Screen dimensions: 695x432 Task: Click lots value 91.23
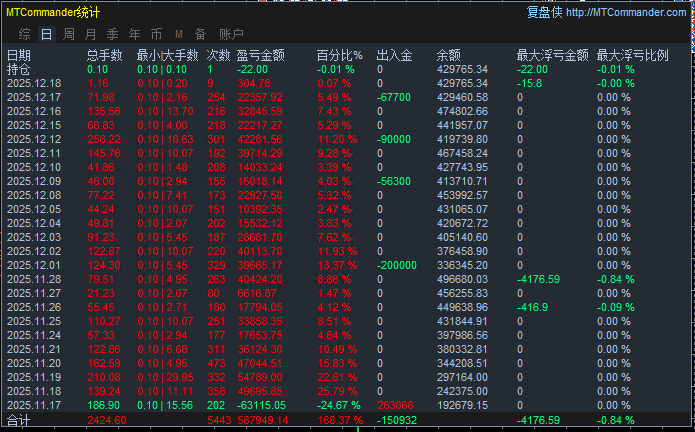point(101,237)
